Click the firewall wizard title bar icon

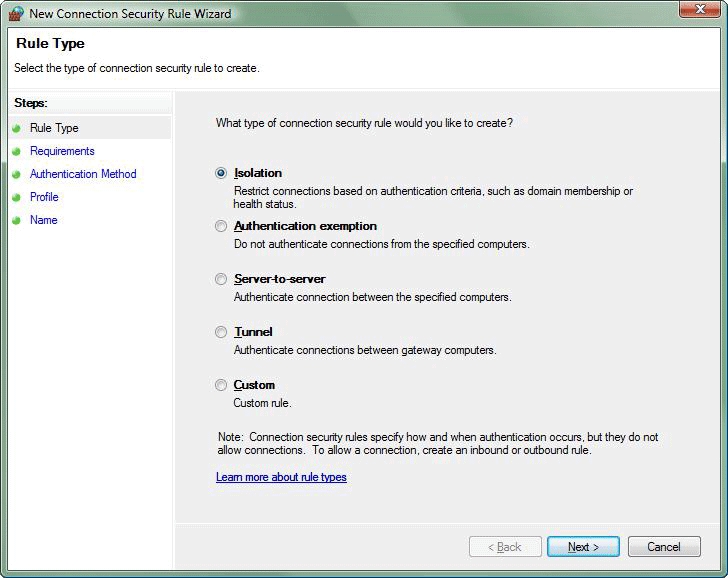(16, 13)
